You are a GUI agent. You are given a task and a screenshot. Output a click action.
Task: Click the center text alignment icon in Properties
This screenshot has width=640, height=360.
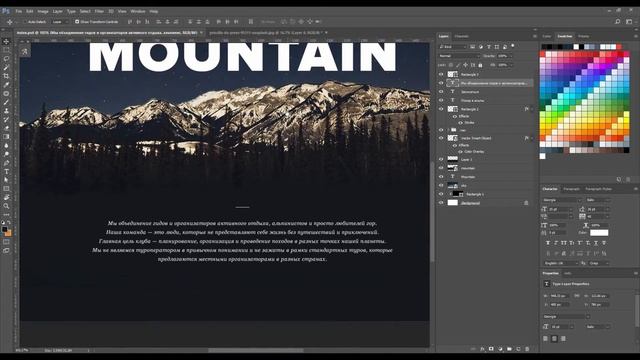tap(554, 338)
